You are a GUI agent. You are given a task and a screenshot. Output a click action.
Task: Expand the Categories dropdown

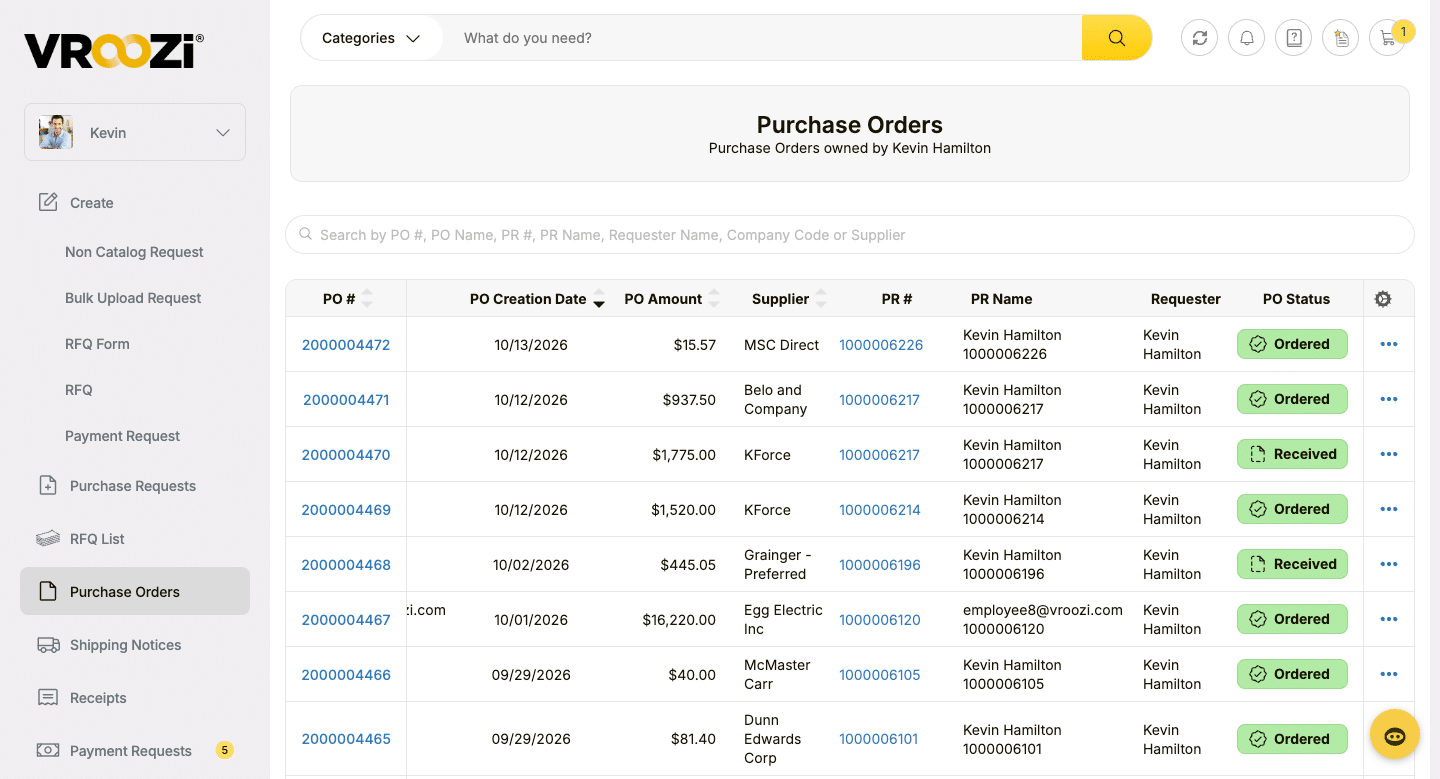[x=371, y=38]
